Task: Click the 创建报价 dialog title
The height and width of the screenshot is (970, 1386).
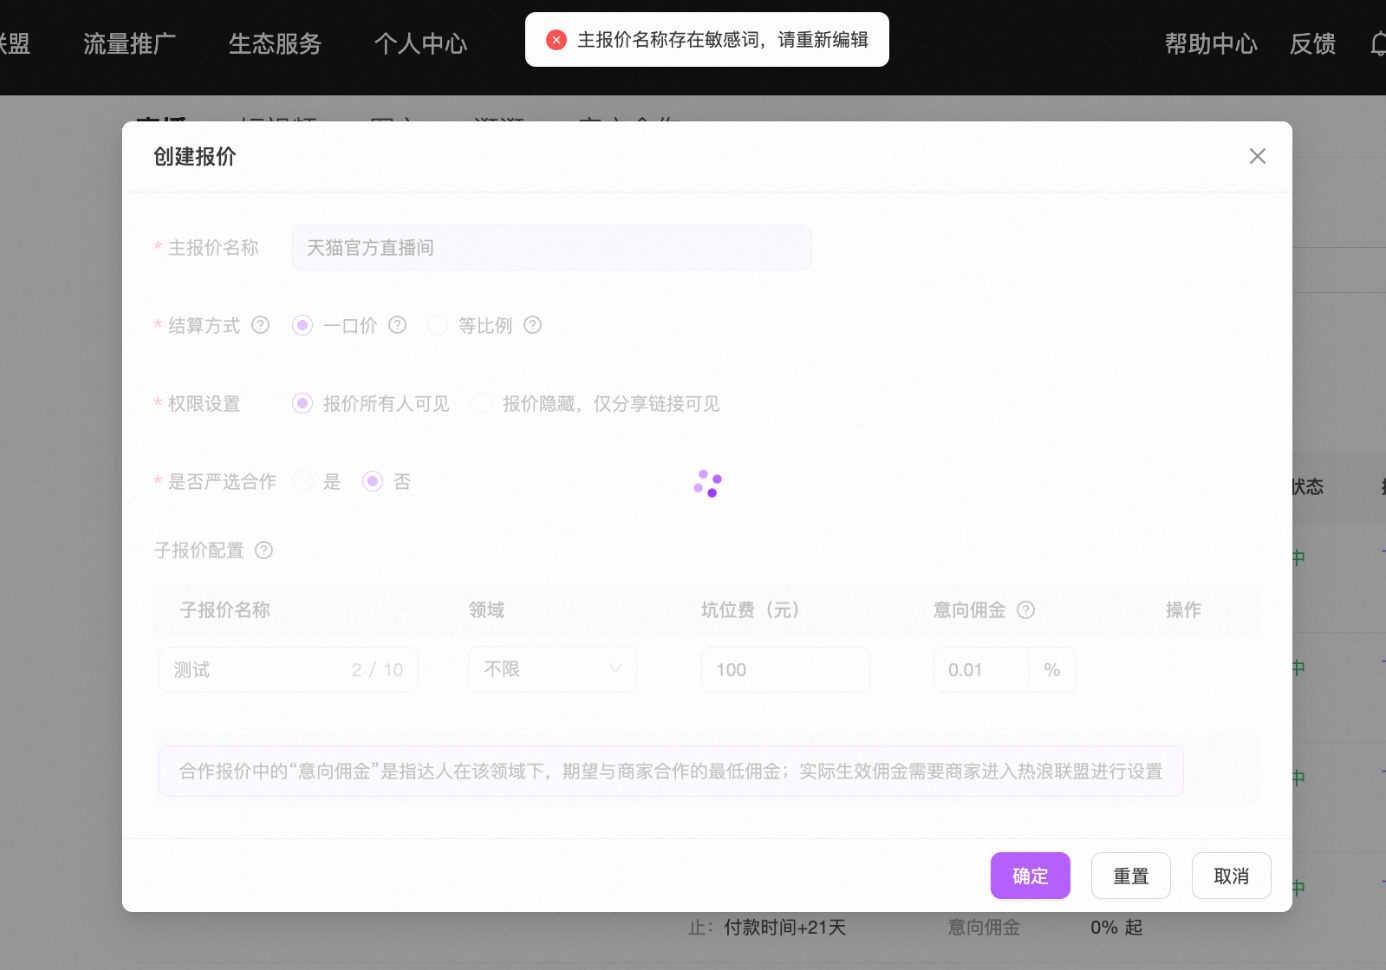Action: 195,156
